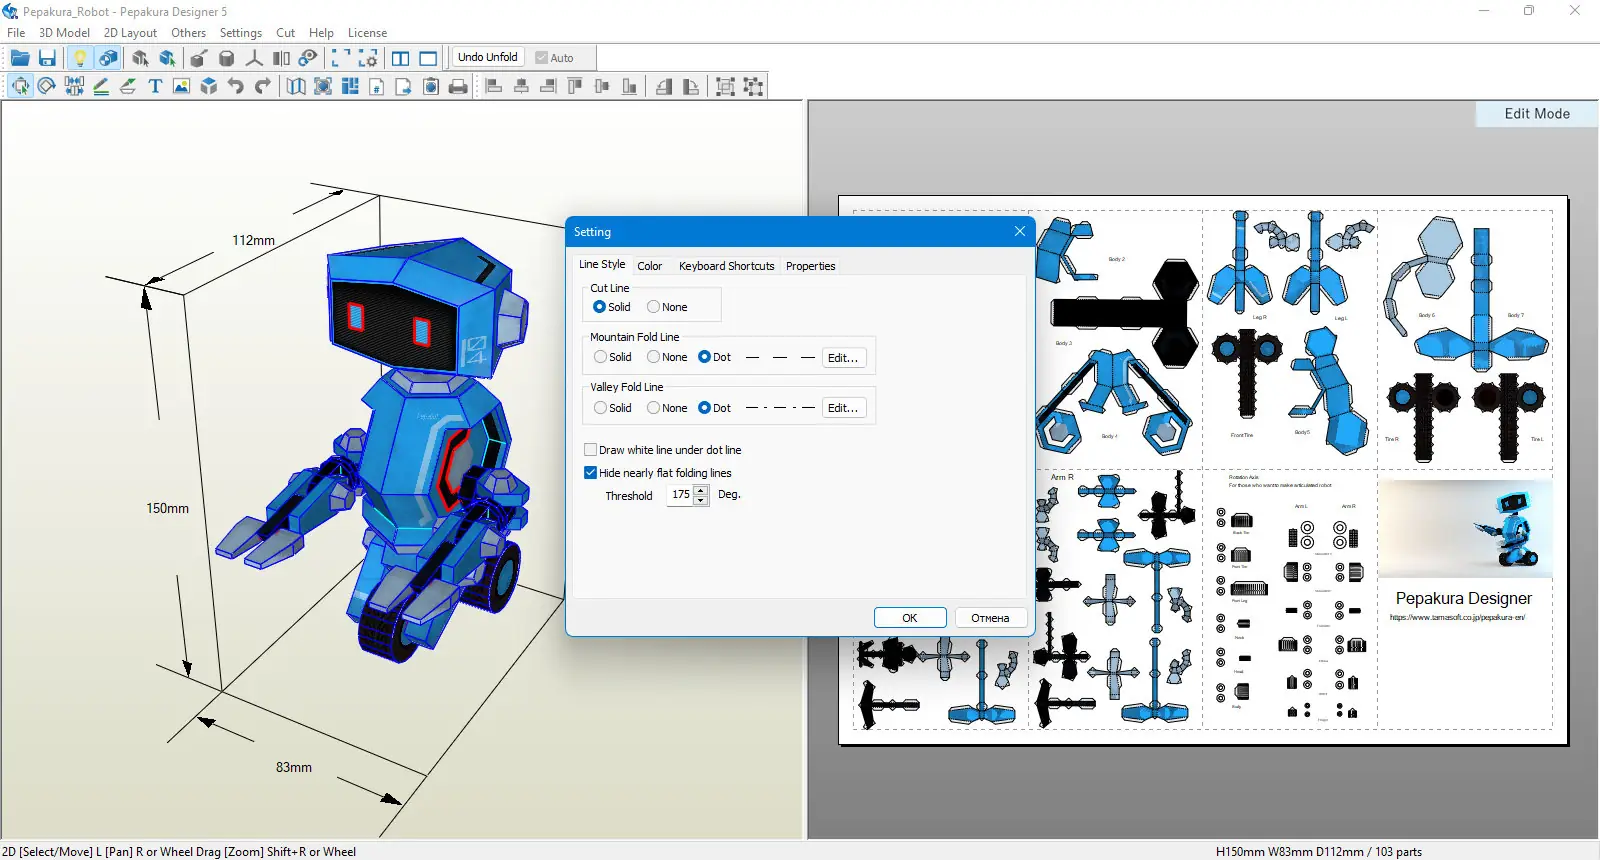Screen dimensions: 1600x860
Task: Align parts to the top edge
Action: pyautogui.click(x=575, y=86)
